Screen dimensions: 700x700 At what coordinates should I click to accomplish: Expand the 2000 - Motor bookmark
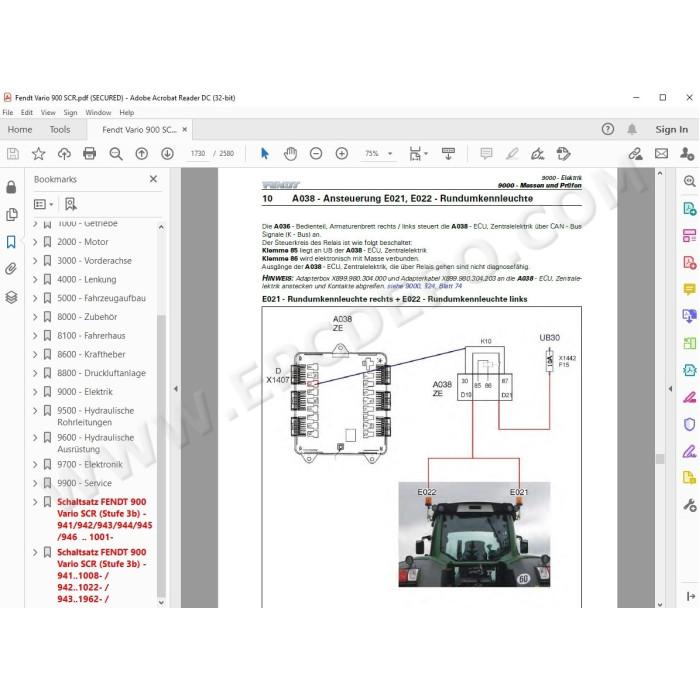click(35, 242)
